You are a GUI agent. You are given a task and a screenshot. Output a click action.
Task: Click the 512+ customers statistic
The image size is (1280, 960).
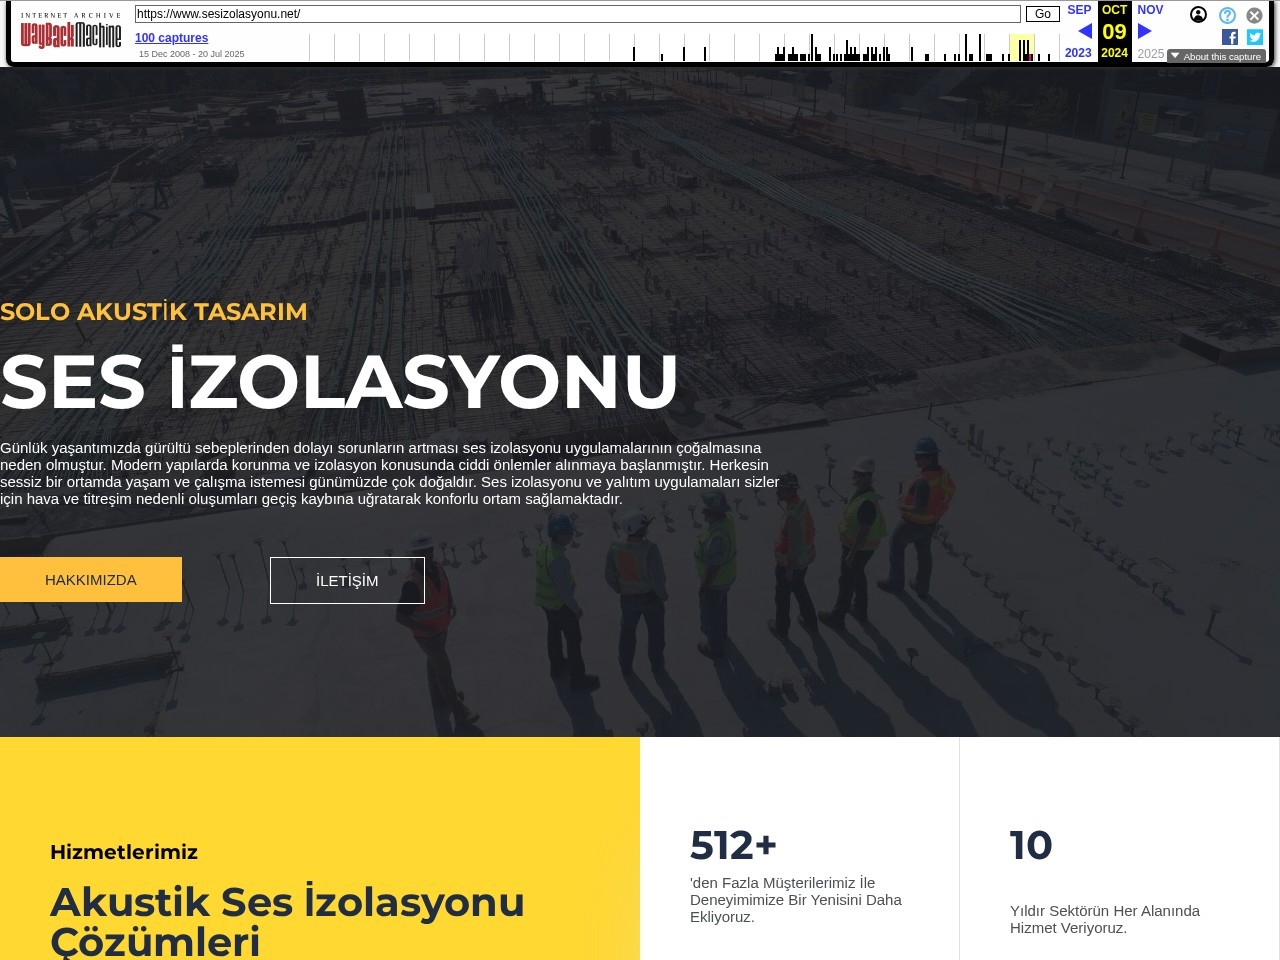[x=733, y=846]
